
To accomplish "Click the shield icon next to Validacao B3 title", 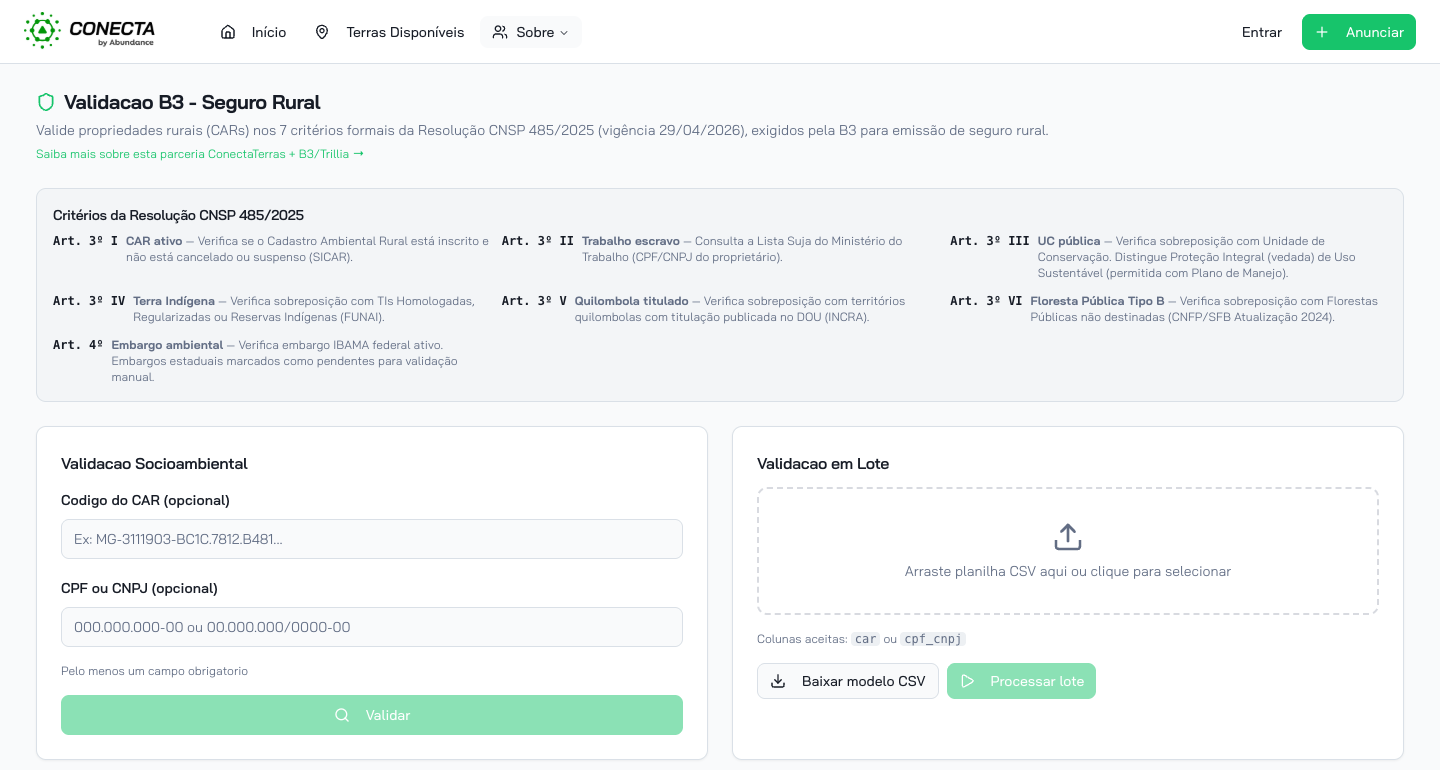I will [x=45, y=102].
